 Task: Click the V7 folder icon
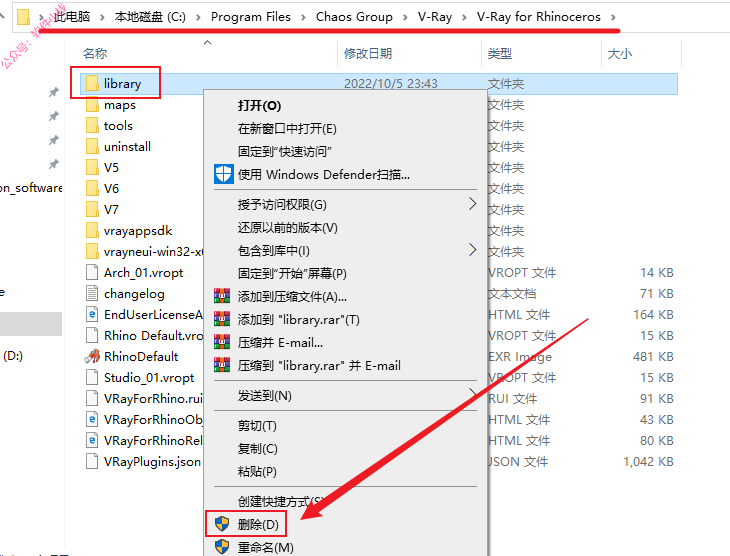[92, 210]
